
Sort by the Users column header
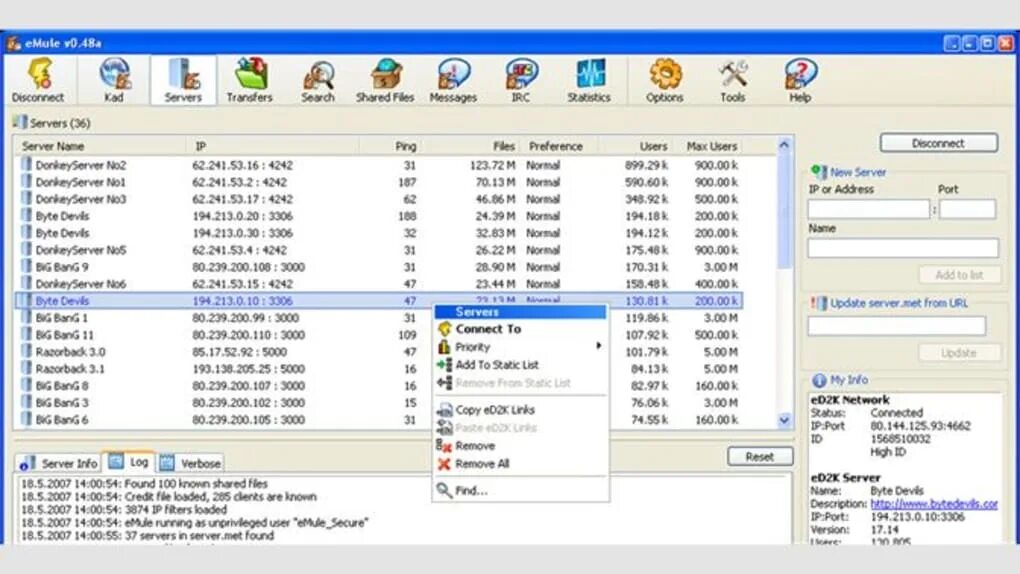coord(653,146)
